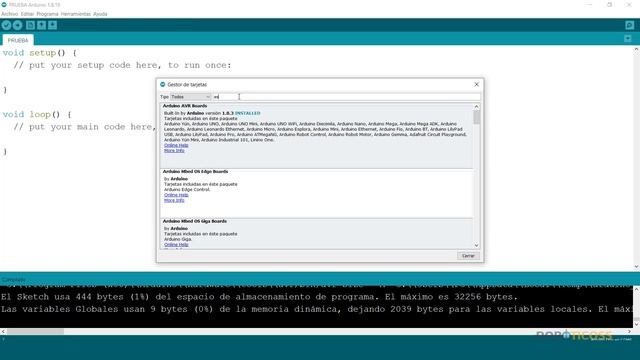The width and height of the screenshot is (640, 360).
Task: Click the console scroll-left arrow
Action: pyautogui.click(x=3, y=331)
